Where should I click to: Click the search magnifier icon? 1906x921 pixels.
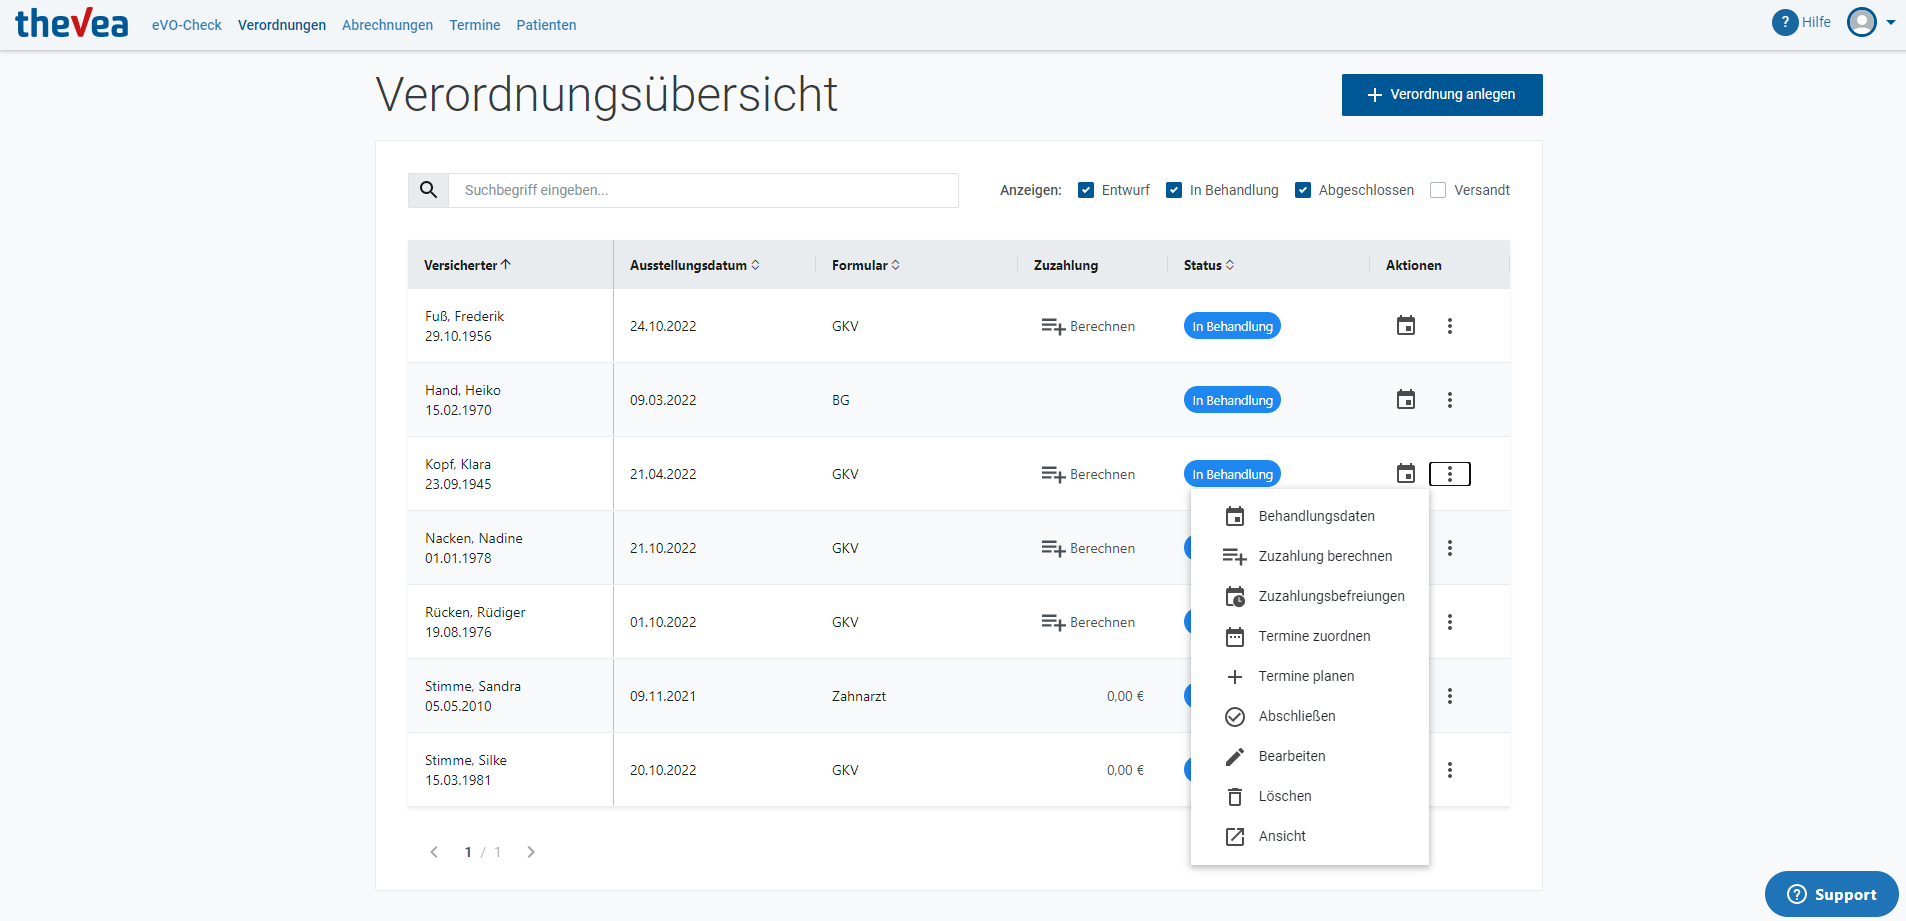click(x=428, y=190)
